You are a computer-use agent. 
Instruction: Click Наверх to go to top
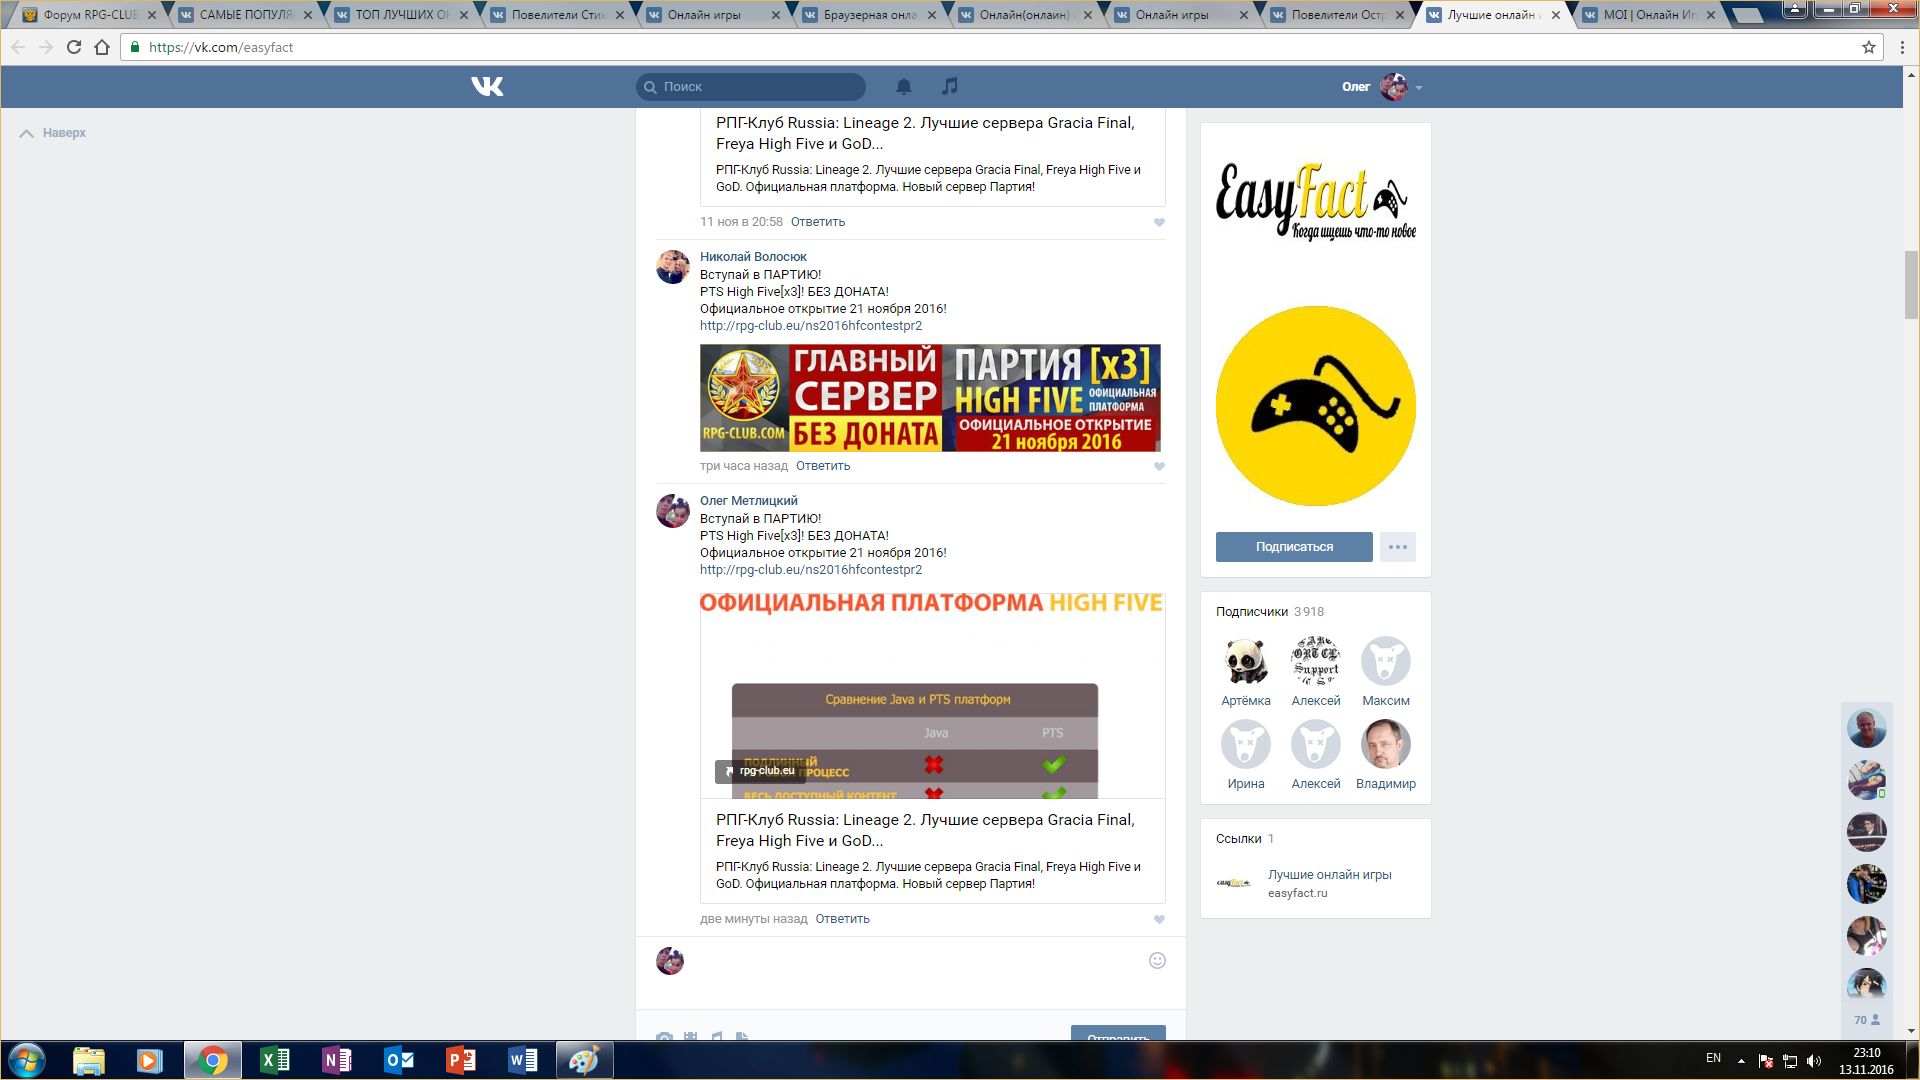[53, 133]
